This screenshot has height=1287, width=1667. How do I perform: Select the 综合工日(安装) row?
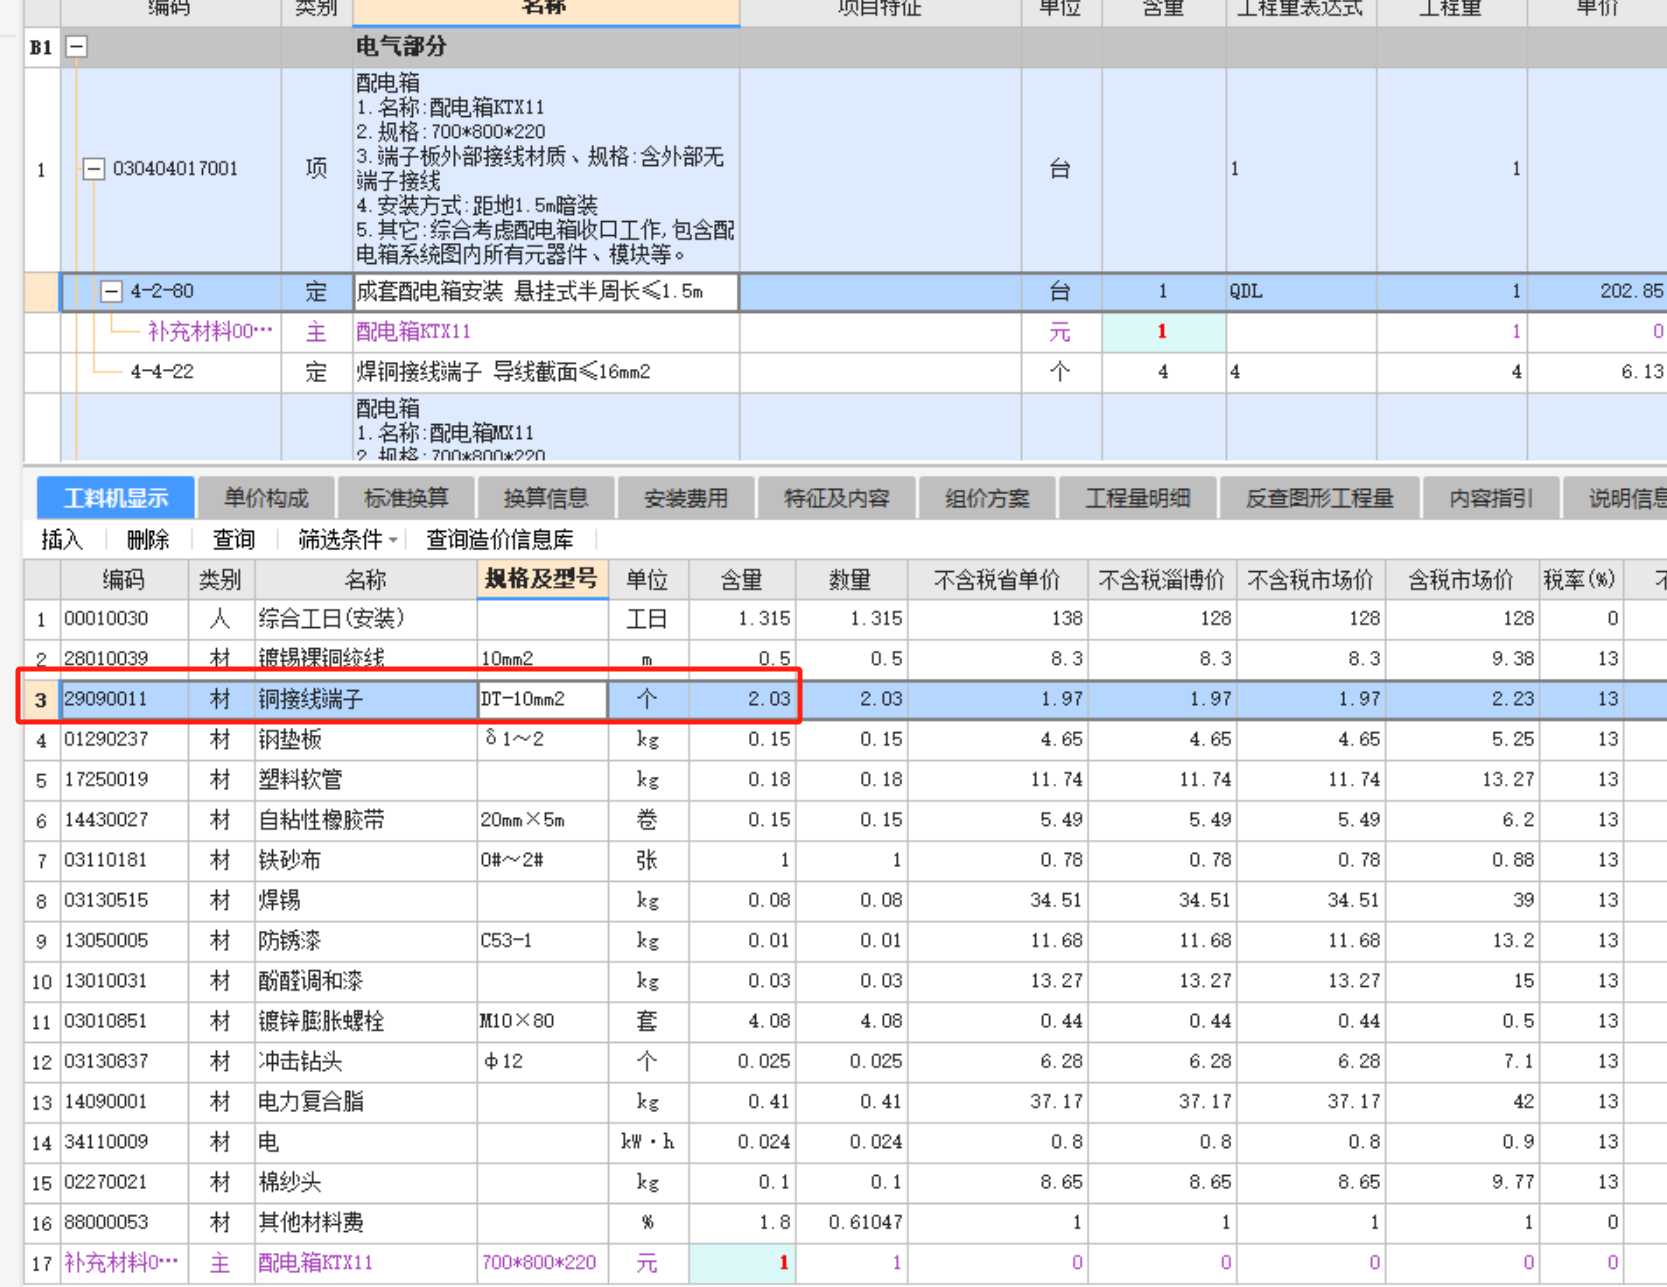(845, 619)
